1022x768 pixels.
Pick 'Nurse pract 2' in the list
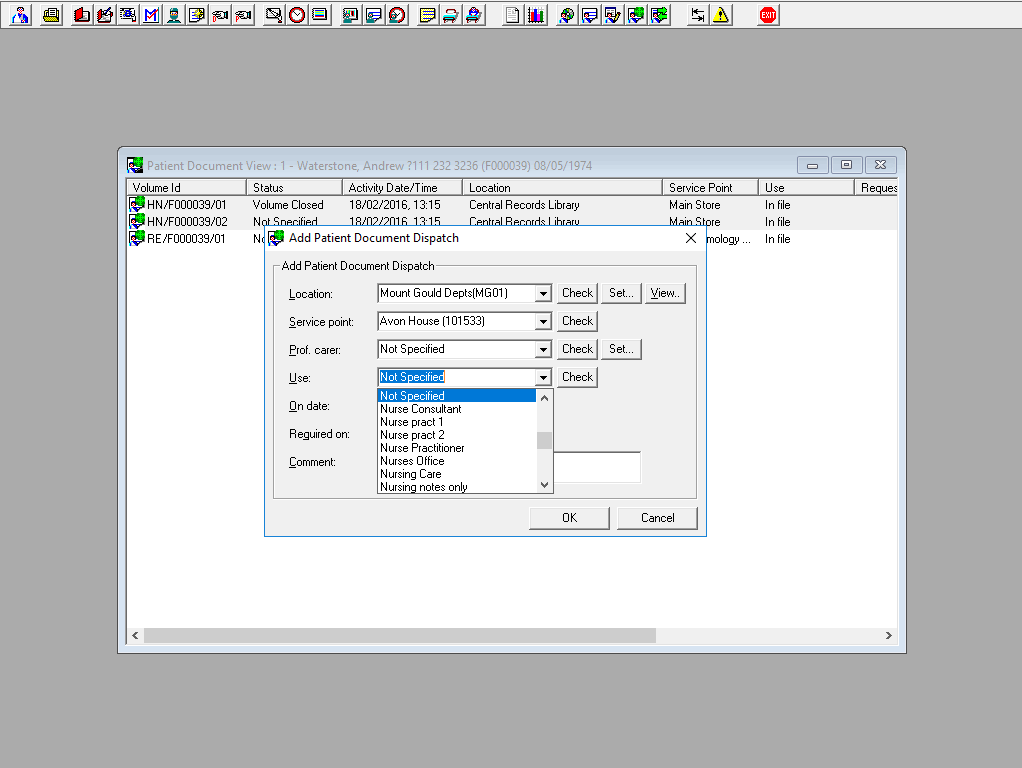[x=457, y=435]
